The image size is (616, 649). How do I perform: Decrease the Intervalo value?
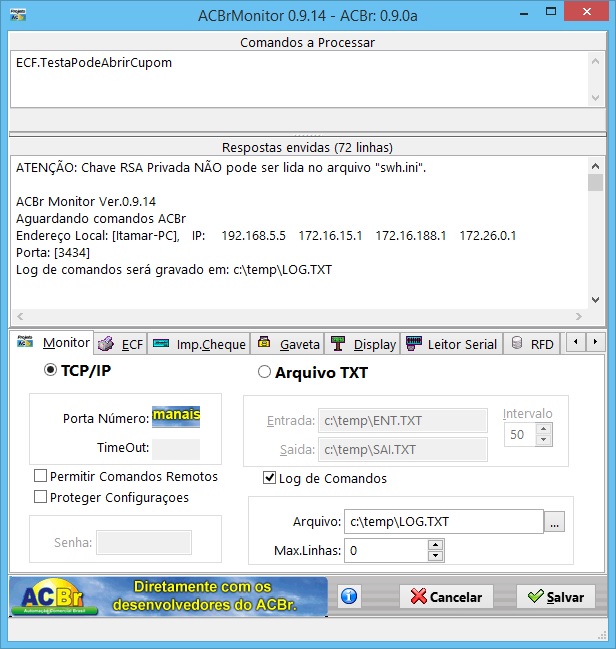544,440
